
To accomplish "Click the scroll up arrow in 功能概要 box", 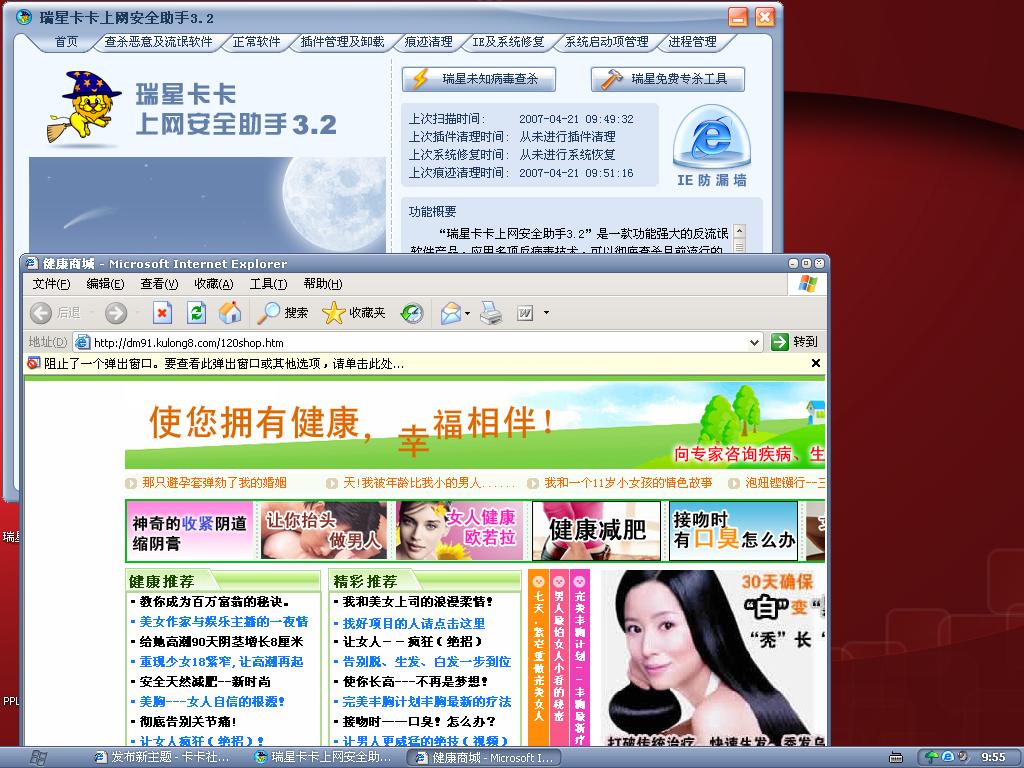I will (739, 231).
